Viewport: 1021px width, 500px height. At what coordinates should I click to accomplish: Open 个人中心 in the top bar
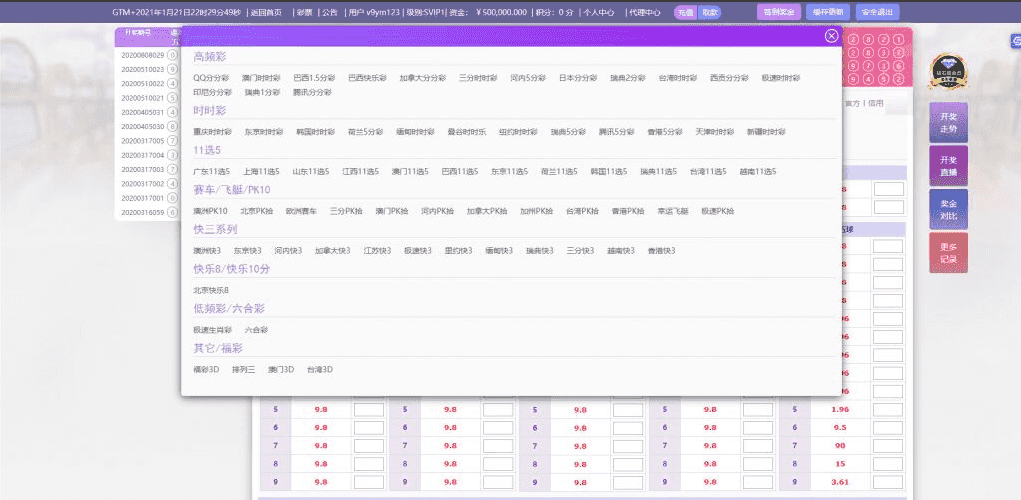coord(598,12)
